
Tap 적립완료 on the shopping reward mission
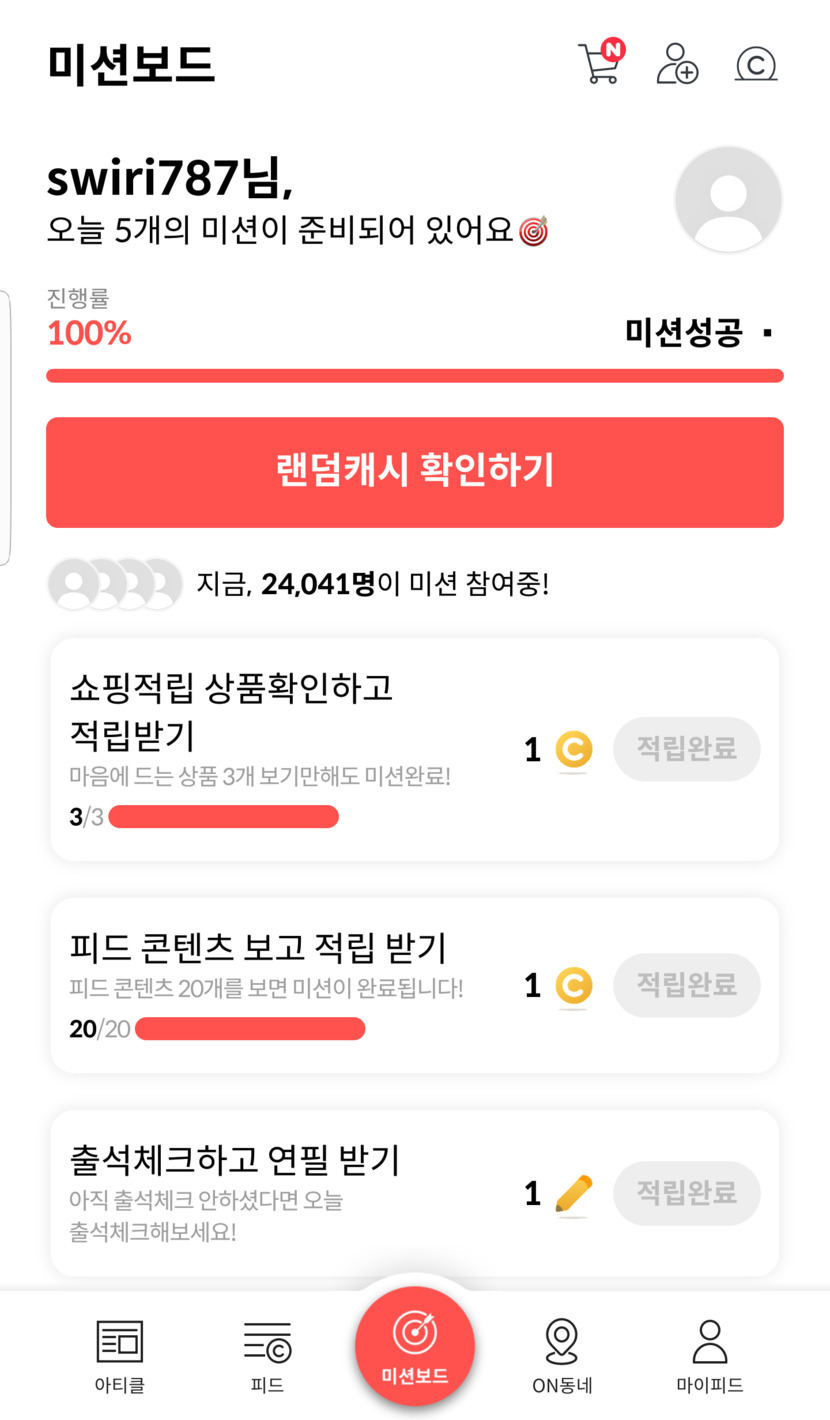point(686,748)
